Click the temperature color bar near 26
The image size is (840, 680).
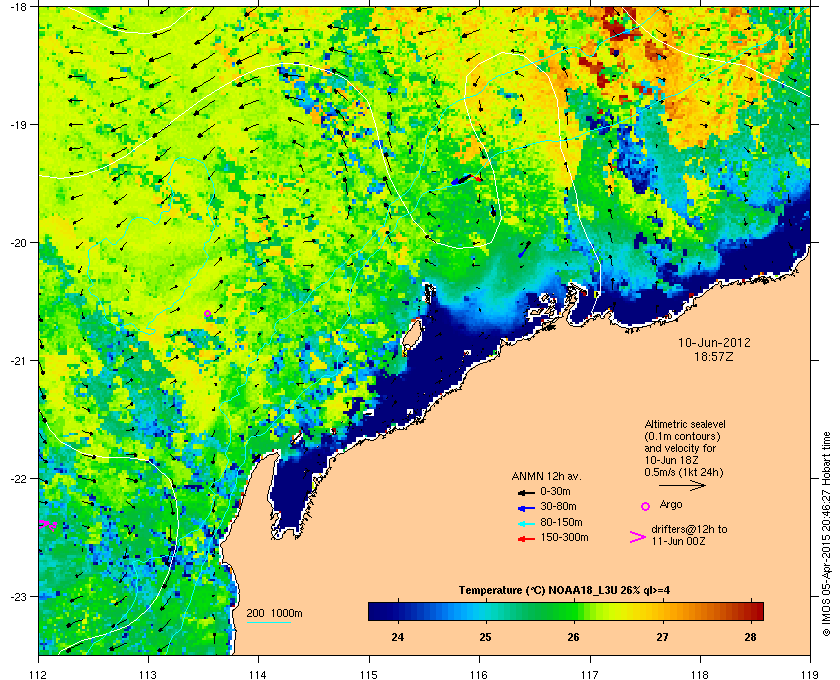(574, 611)
